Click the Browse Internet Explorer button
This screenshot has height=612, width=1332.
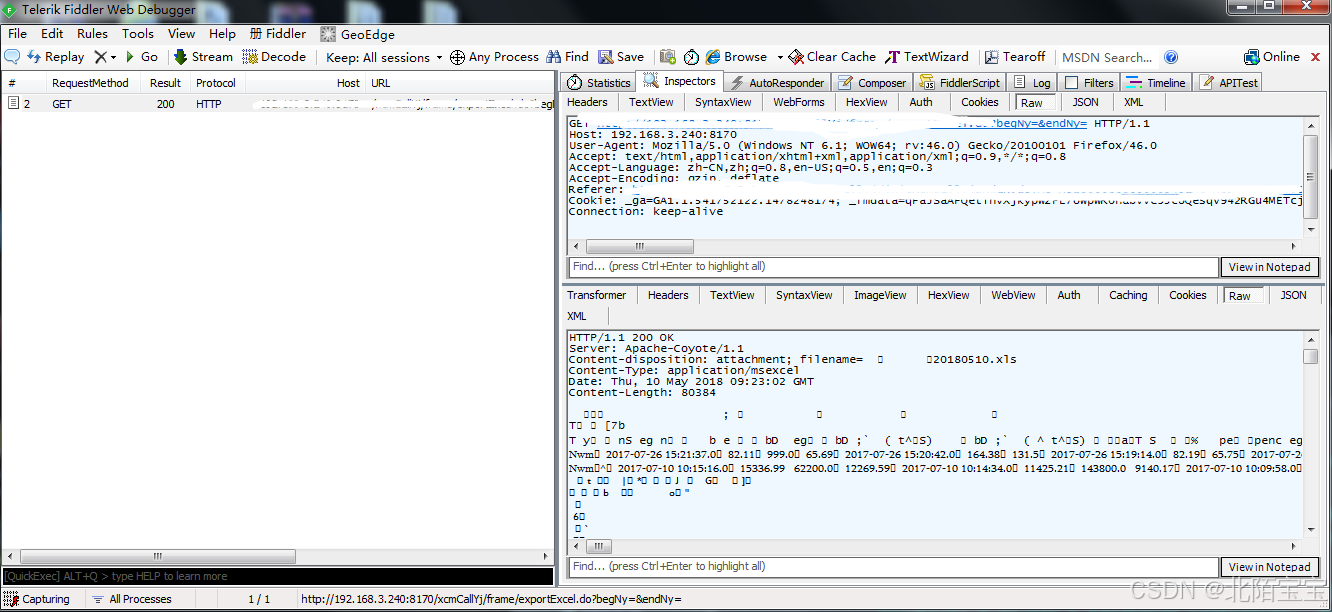coord(737,57)
